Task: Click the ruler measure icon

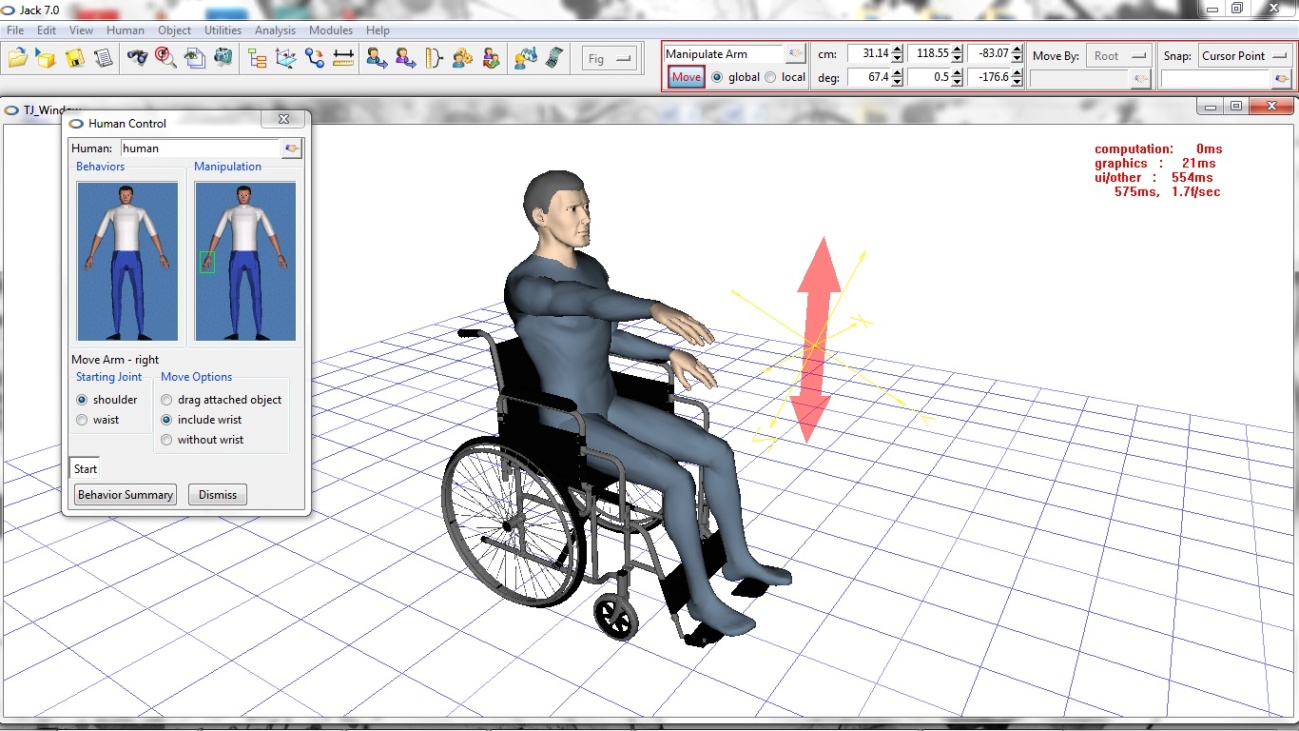Action: pyautogui.click(x=344, y=58)
